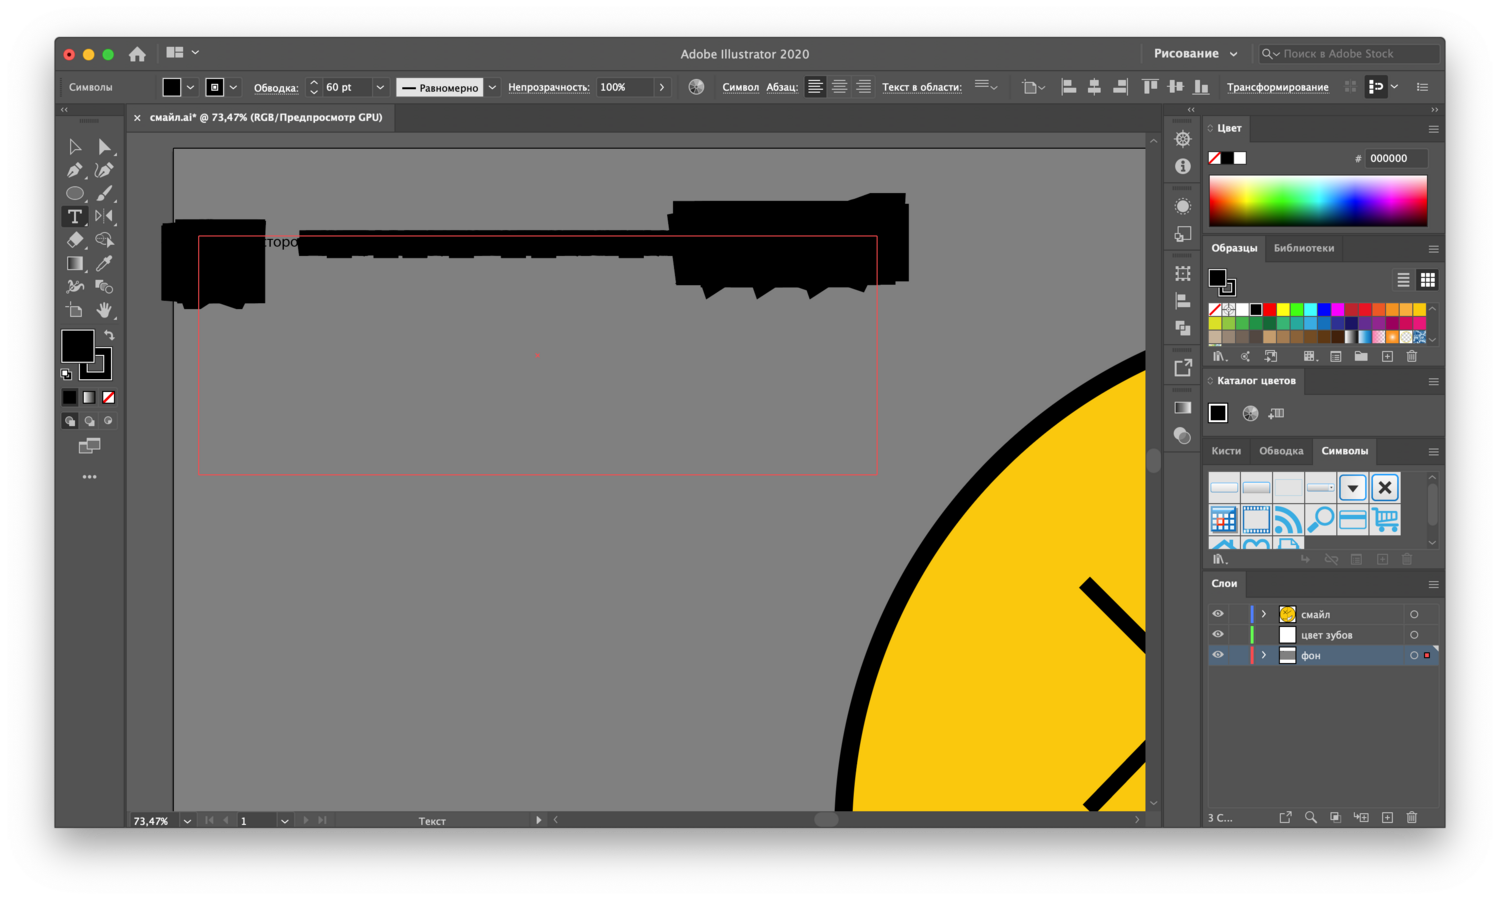Open the Pathfinder panel icon
This screenshot has height=900, width=1500.
coord(1183,327)
